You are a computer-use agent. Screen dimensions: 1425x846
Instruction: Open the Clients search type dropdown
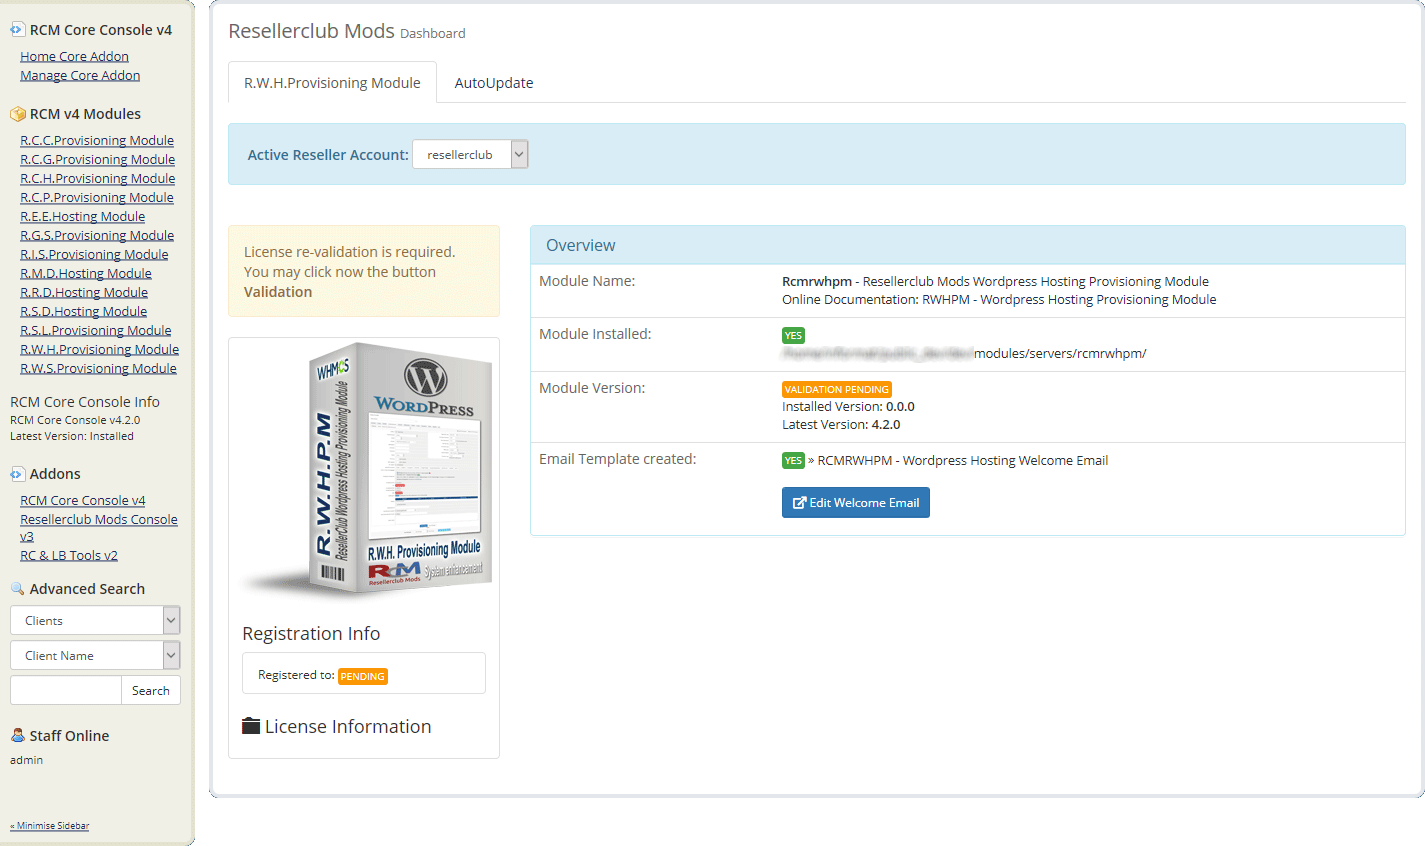click(x=95, y=620)
